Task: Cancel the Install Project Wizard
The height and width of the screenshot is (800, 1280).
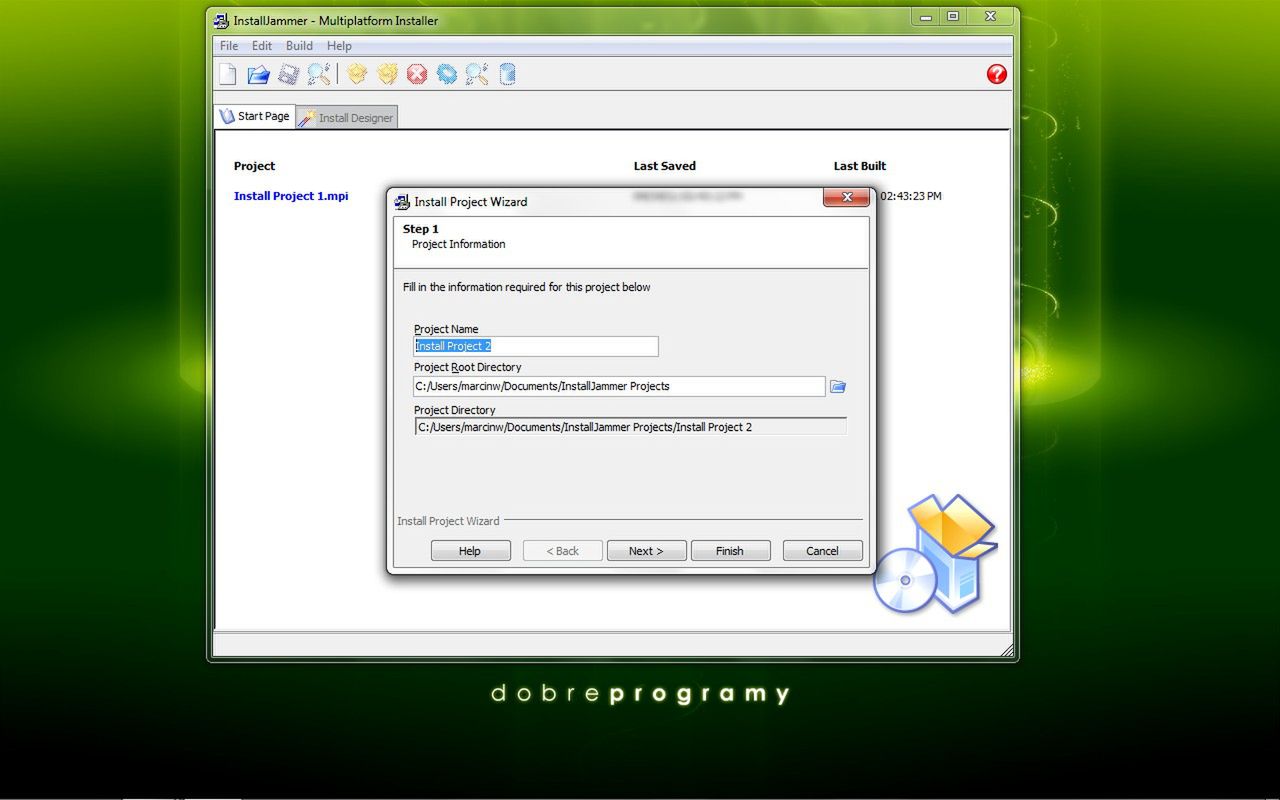Action: pos(822,551)
